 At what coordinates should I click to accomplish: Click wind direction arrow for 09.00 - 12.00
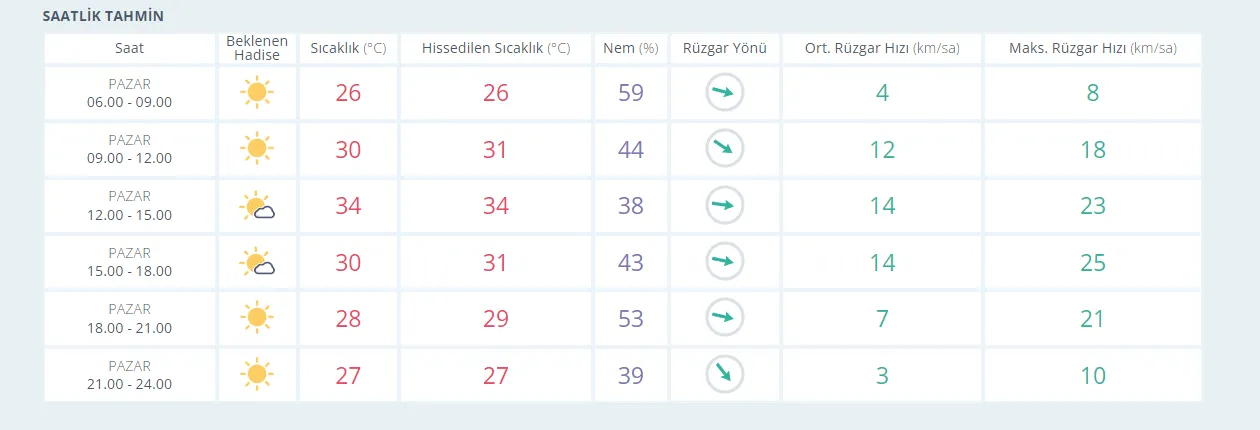725,150
